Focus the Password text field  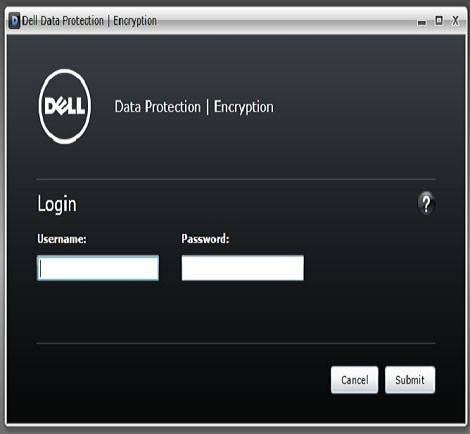[243, 268]
